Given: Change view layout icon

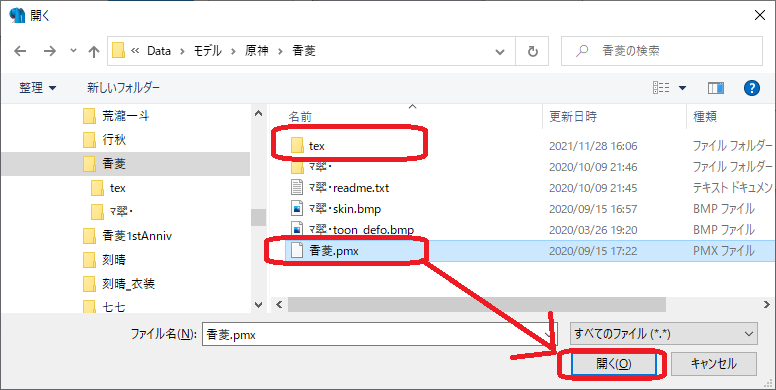Looking at the screenshot, I should (x=661, y=88).
